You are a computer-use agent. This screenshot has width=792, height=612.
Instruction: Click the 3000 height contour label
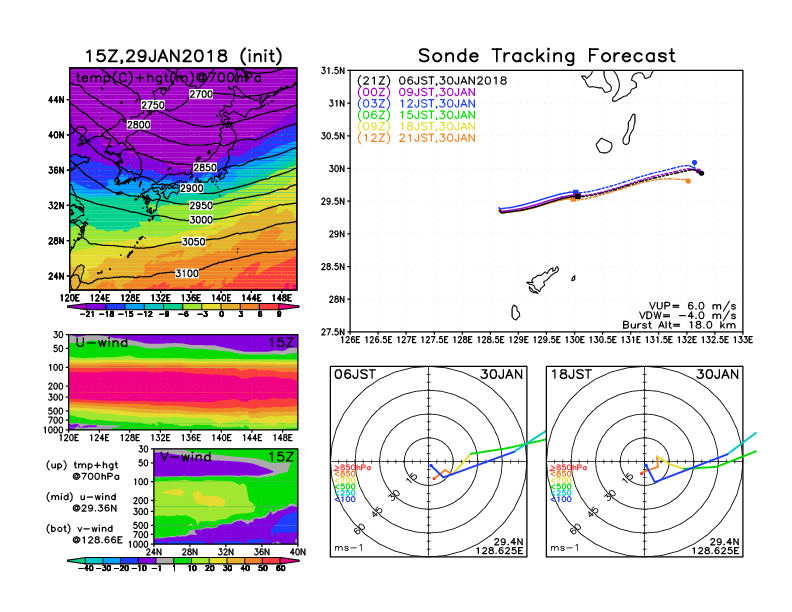pos(201,219)
